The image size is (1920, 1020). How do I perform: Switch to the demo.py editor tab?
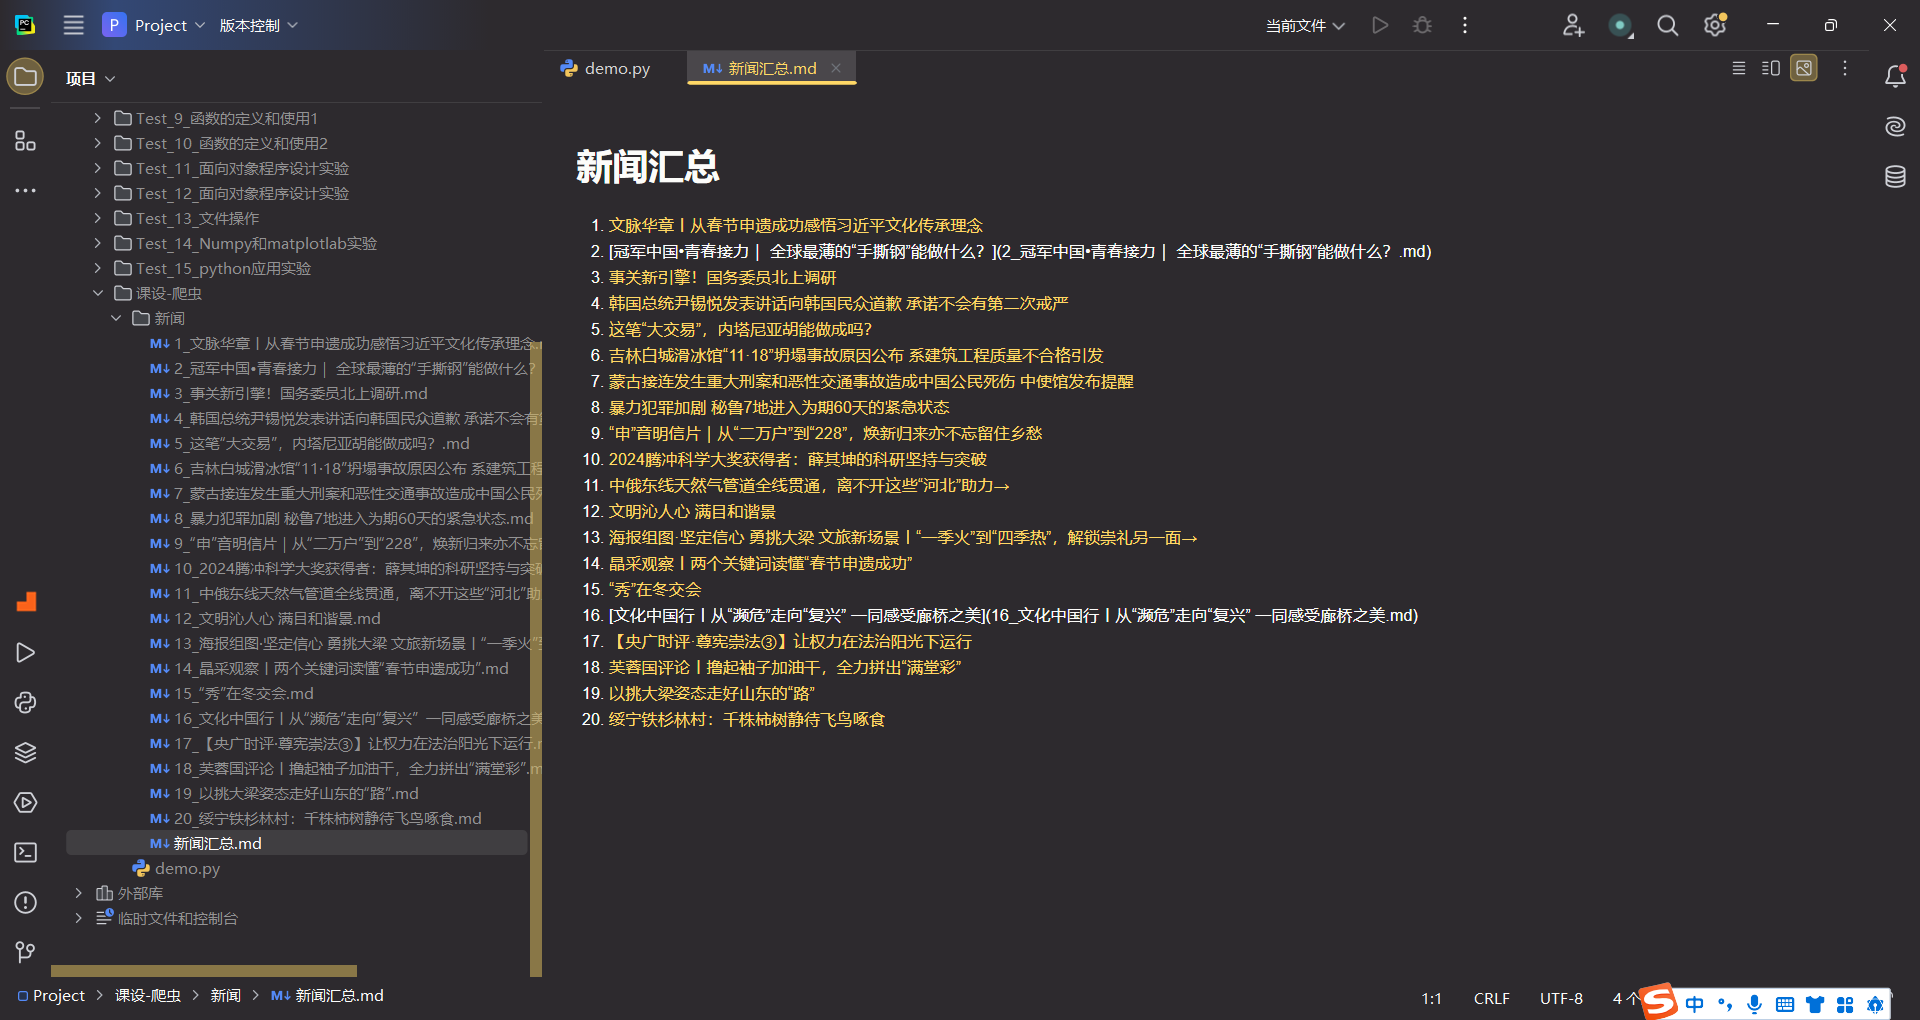606,69
